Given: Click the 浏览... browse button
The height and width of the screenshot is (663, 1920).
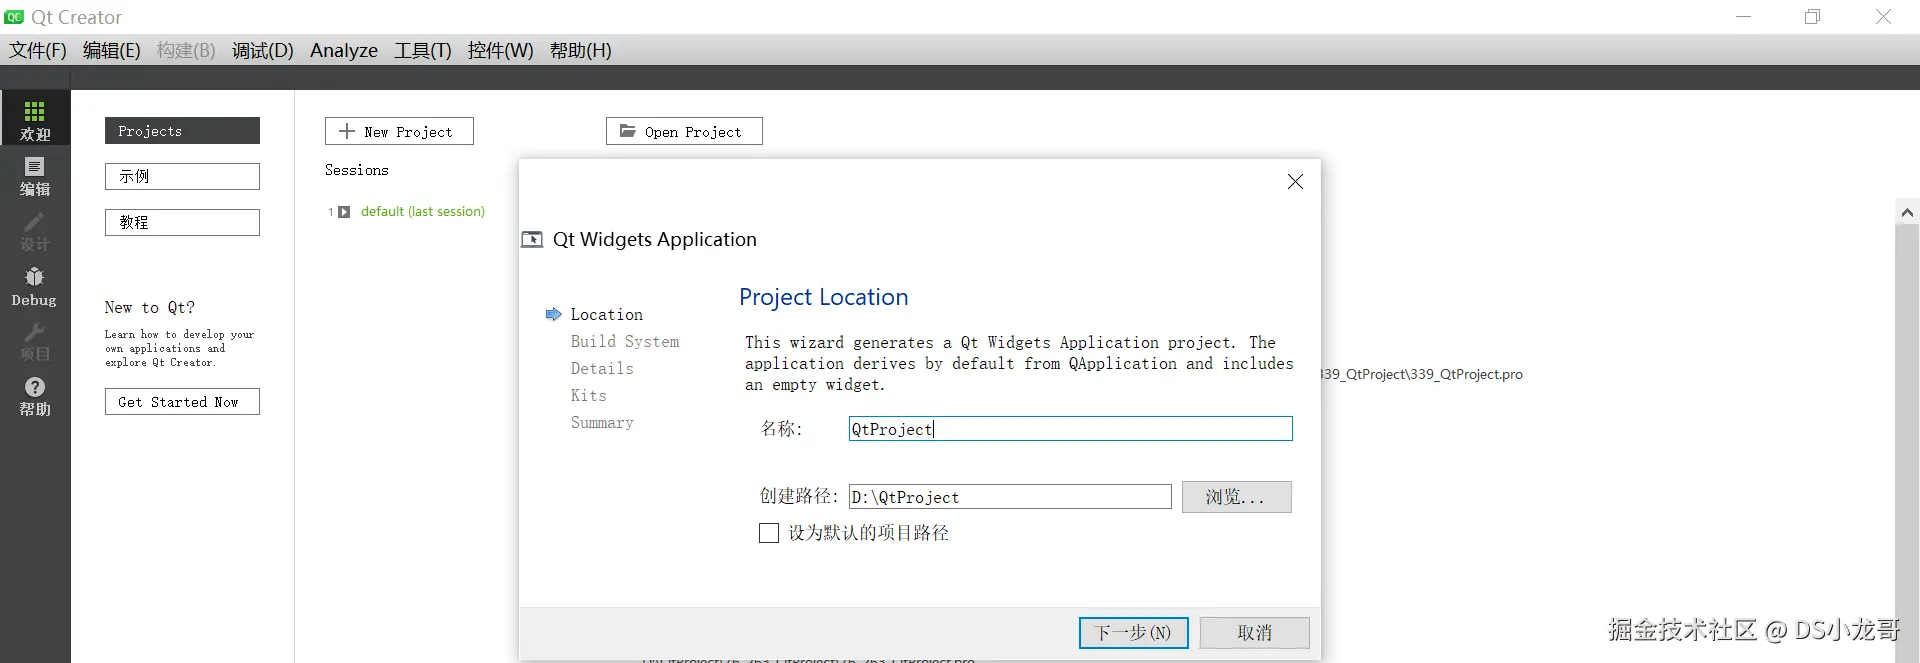Looking at the screenshot, I should click(1236, 497).
